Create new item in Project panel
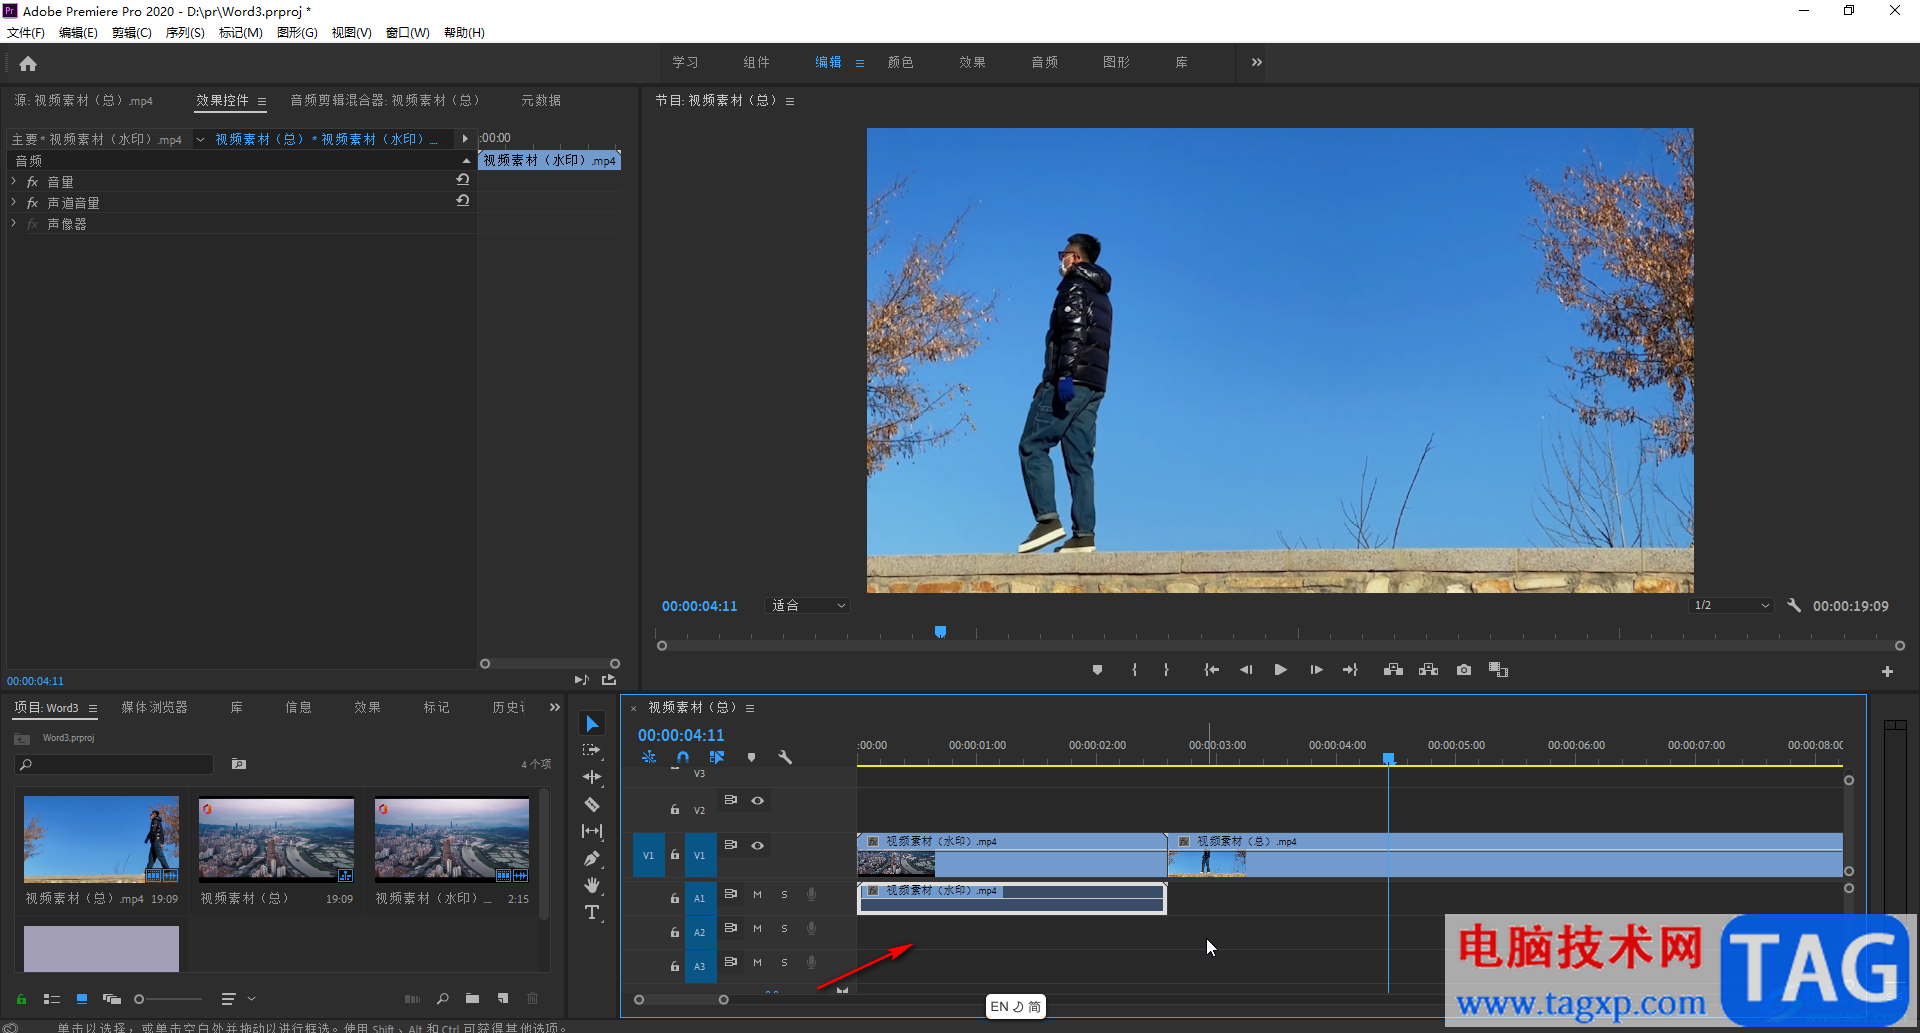This screenshot has width=1920, height=1033. 503,998
